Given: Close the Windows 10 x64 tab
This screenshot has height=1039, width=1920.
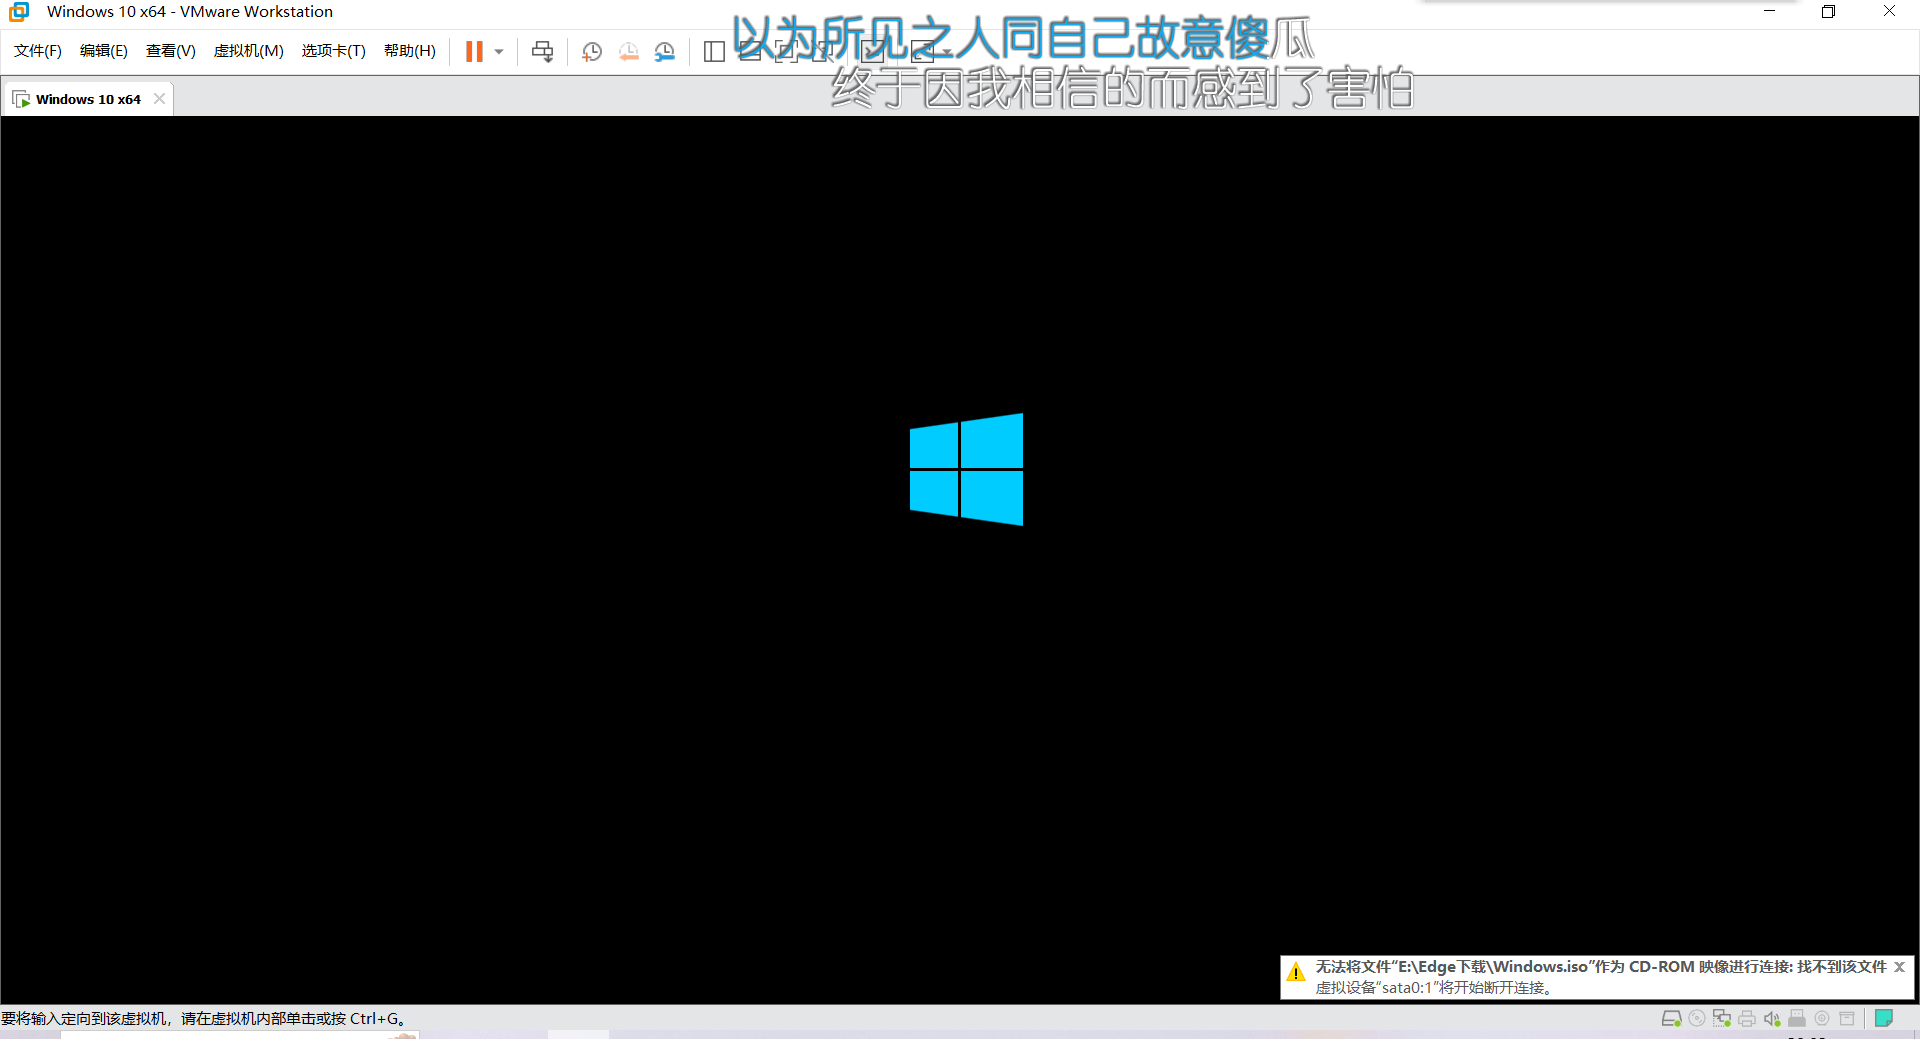Looking at the screenshot, I should pyautogui.click(x=159, y=99).
